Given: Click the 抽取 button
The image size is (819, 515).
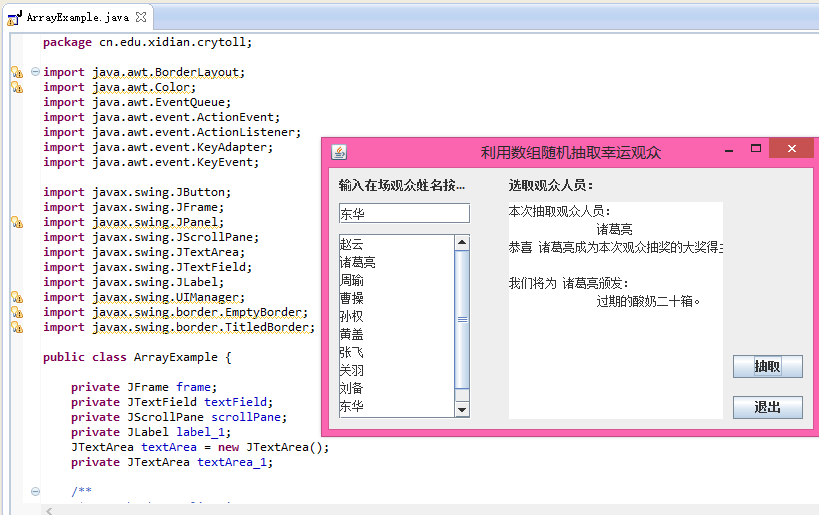Looking at the screenshot, I should coord(767,366).
